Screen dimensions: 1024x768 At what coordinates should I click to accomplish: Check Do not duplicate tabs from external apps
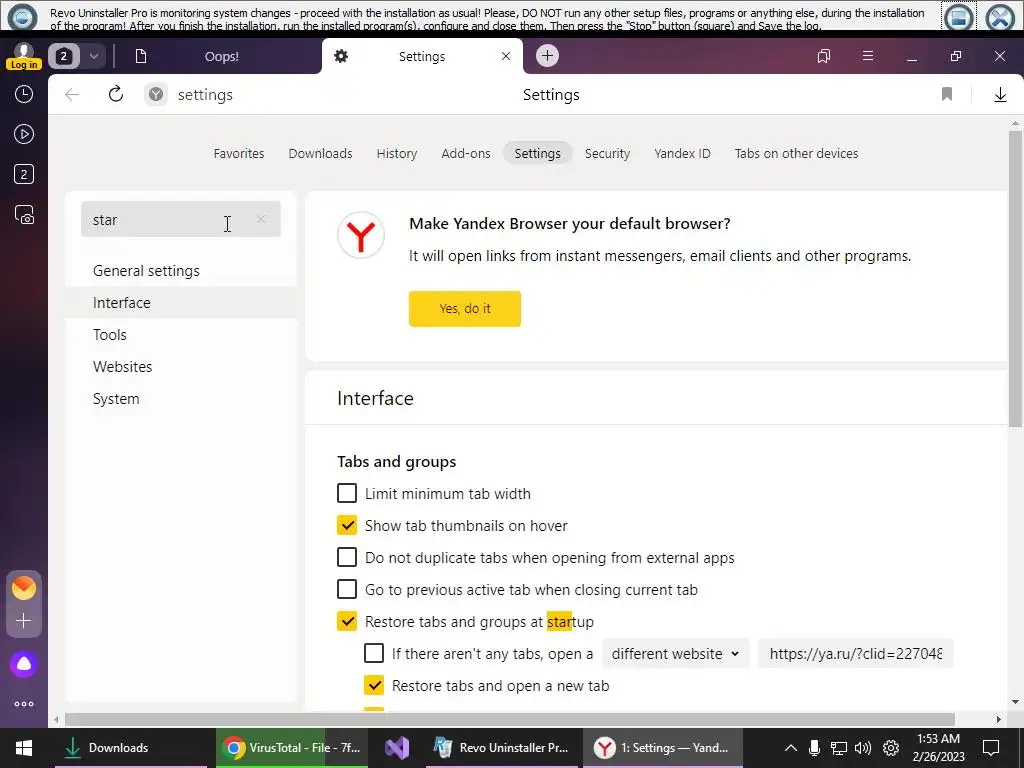point(347,557)
